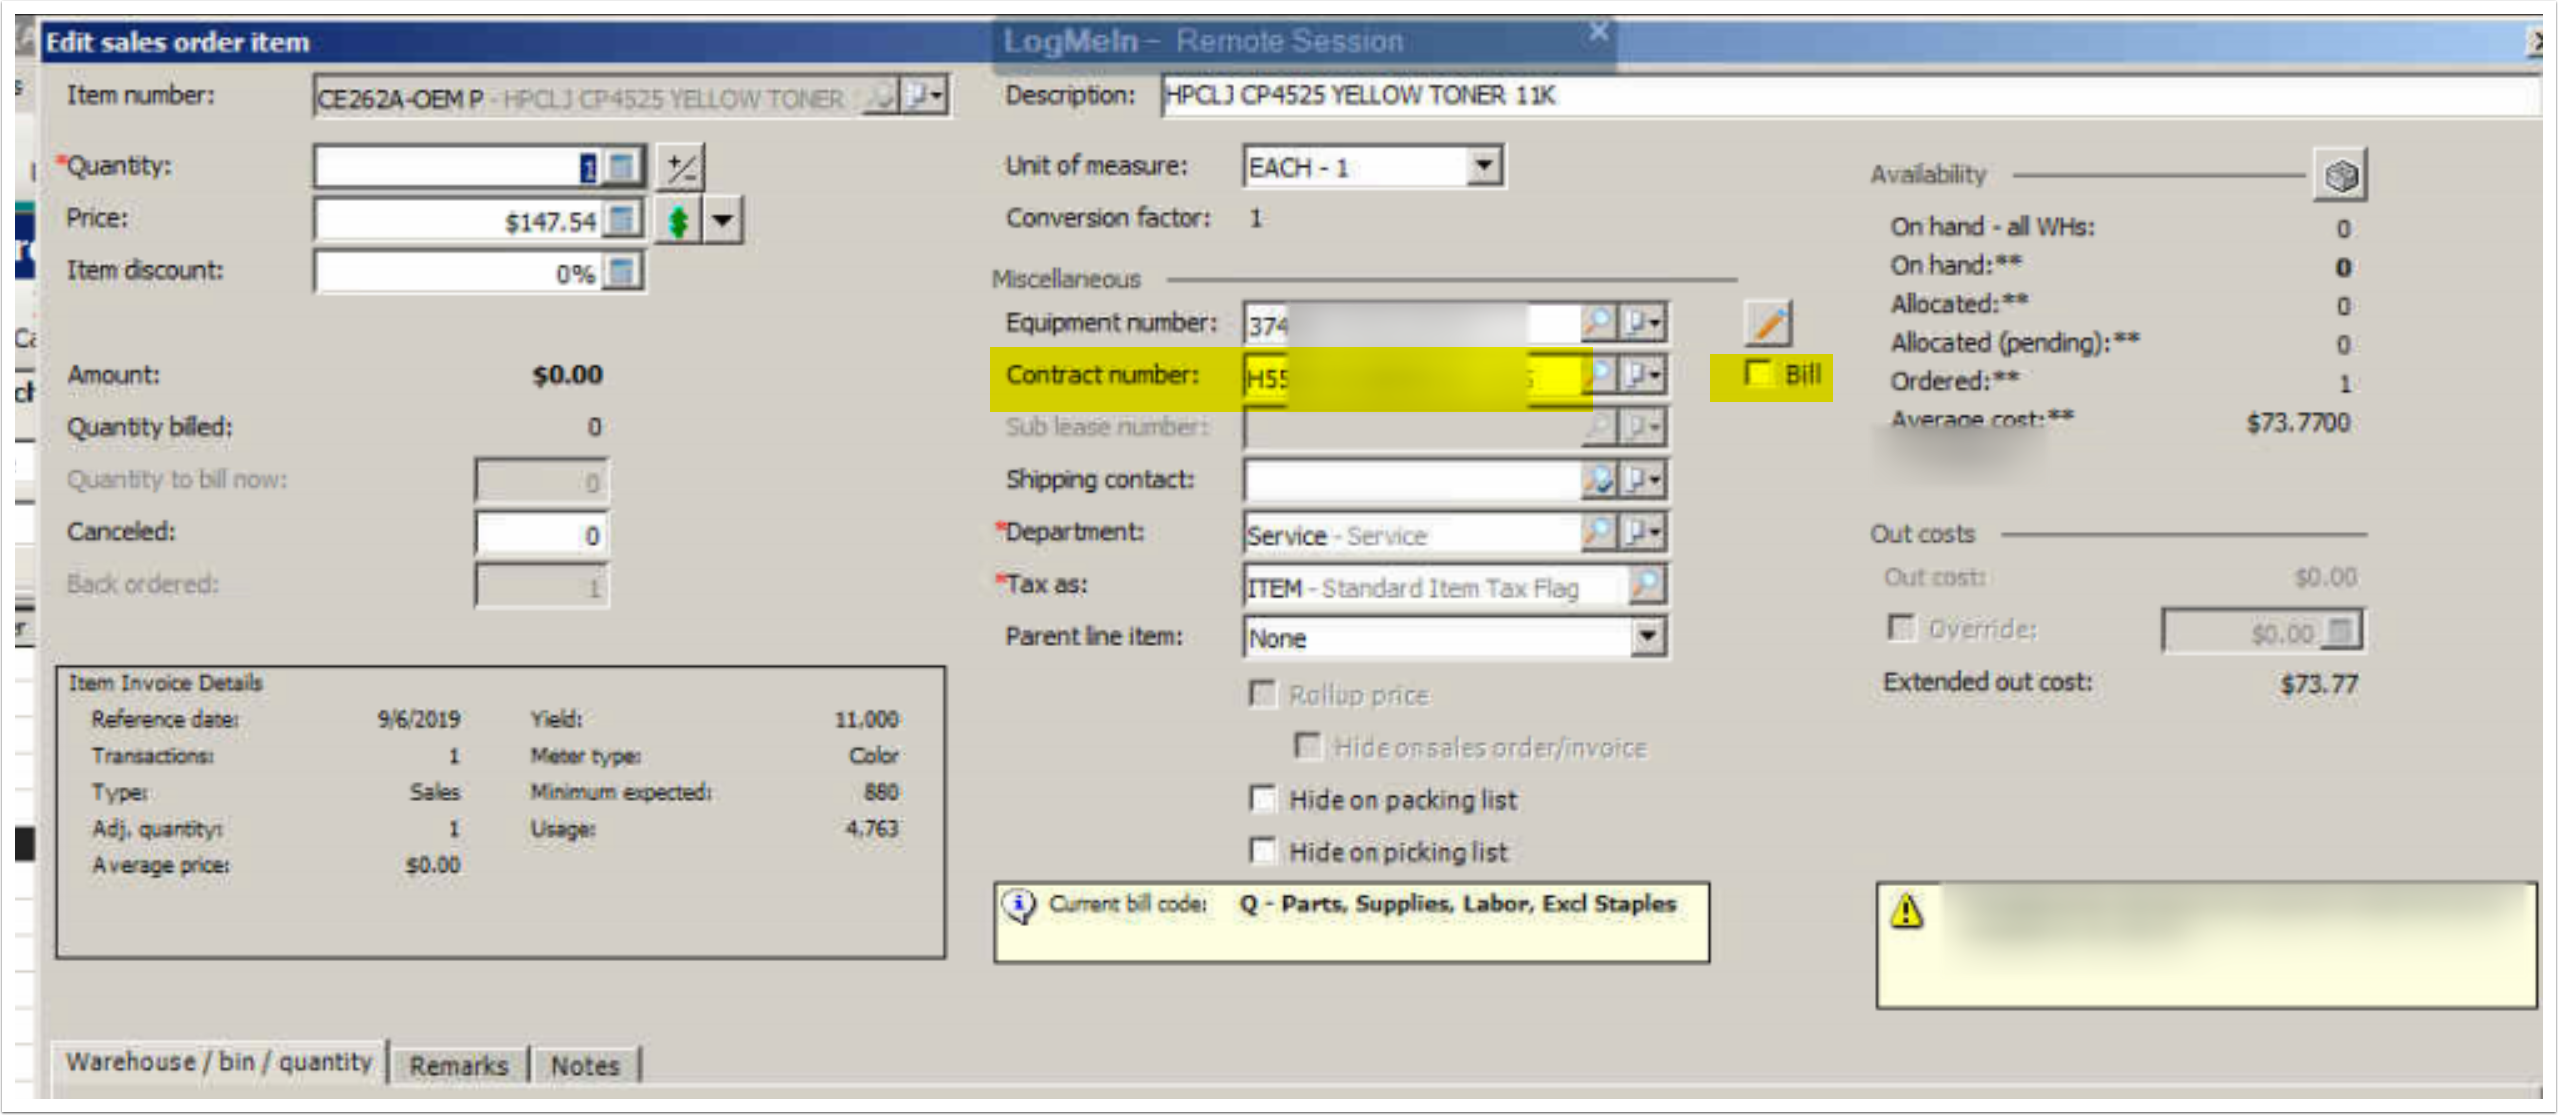Image resolution: width=2558 pixels, height=1115 pixels.
Task: Open Contract number document dropdown icon
Action: (1641, 375)
